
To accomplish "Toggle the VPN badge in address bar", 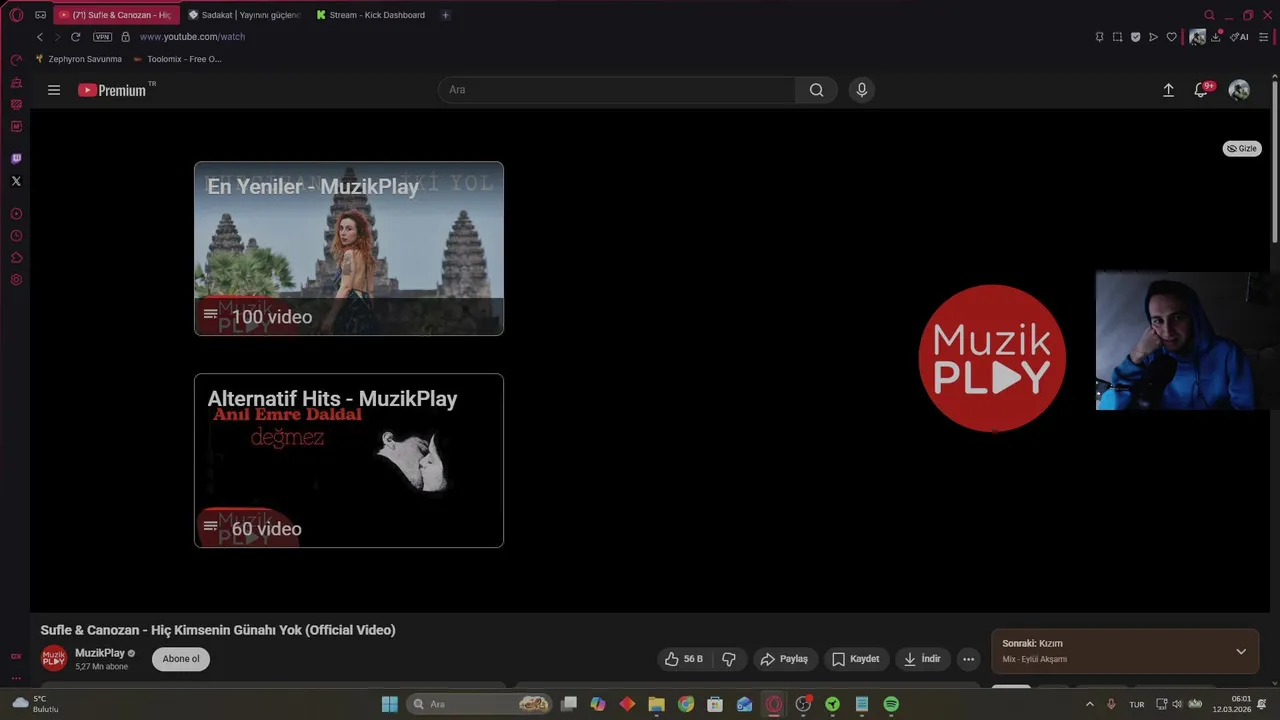I will click(103, 37).
